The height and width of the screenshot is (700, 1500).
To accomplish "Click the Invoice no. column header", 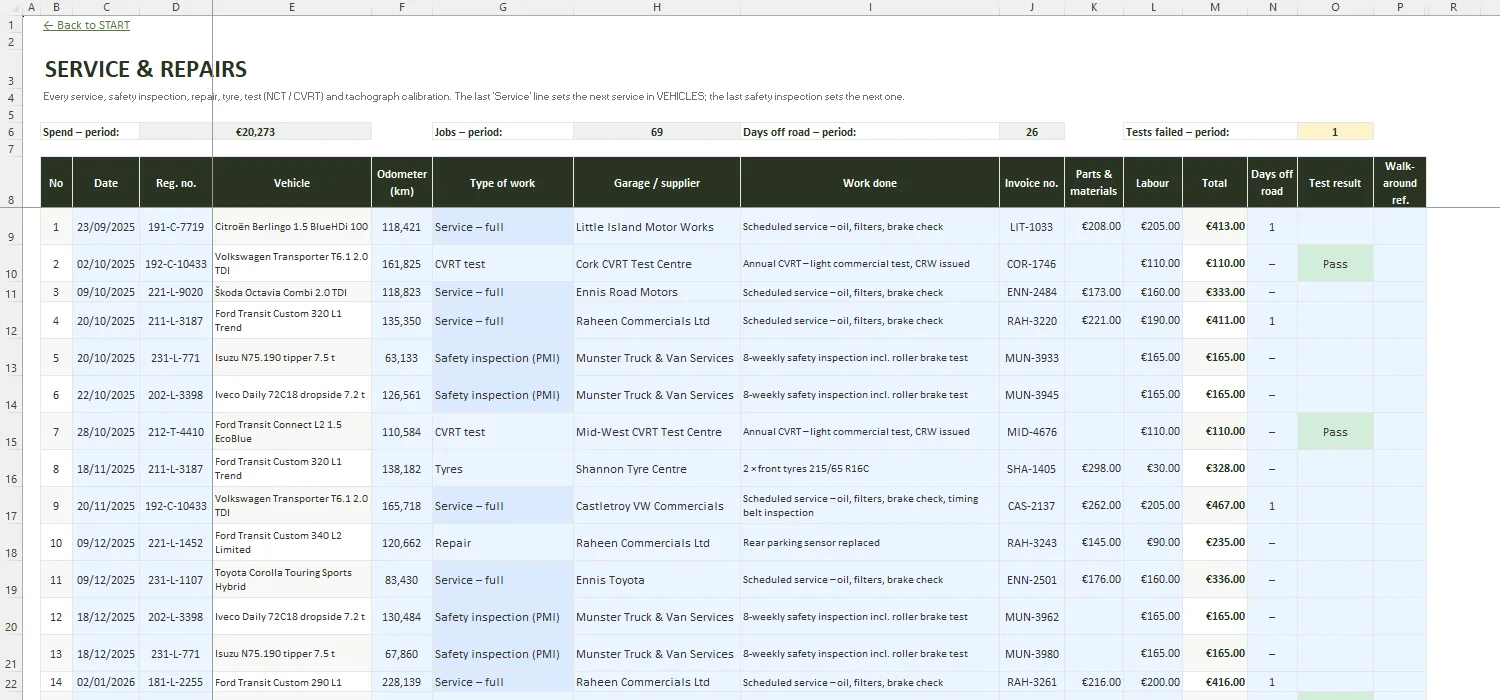I will [1032, 182].
